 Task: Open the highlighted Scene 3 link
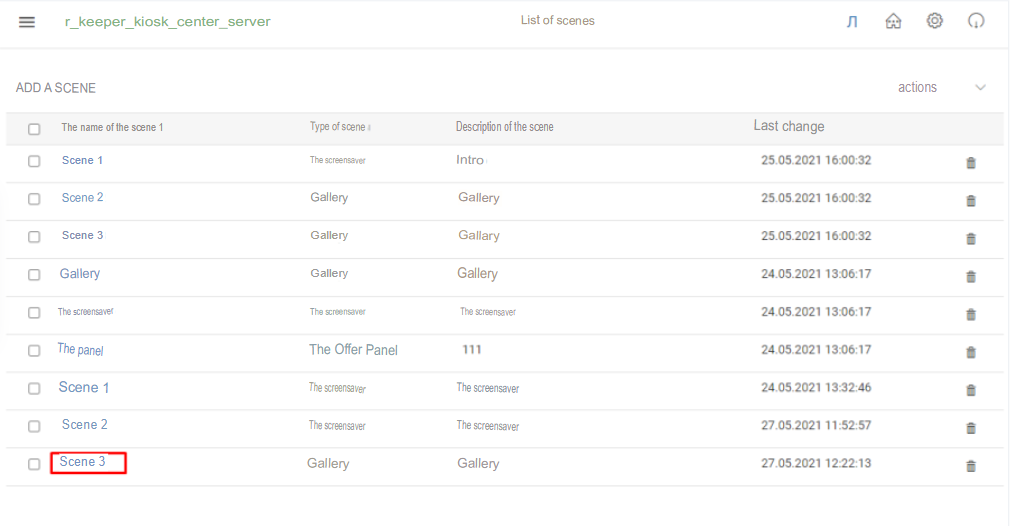(82, 462)
